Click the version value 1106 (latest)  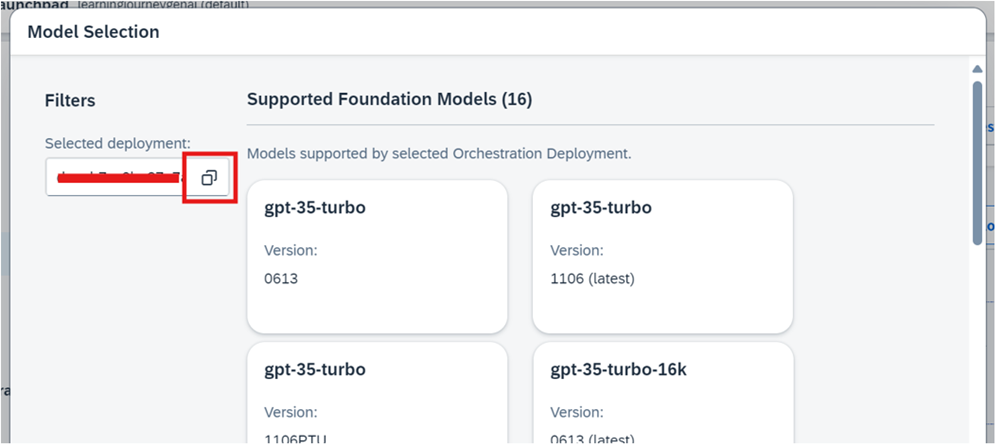click(x=592, y=279)
